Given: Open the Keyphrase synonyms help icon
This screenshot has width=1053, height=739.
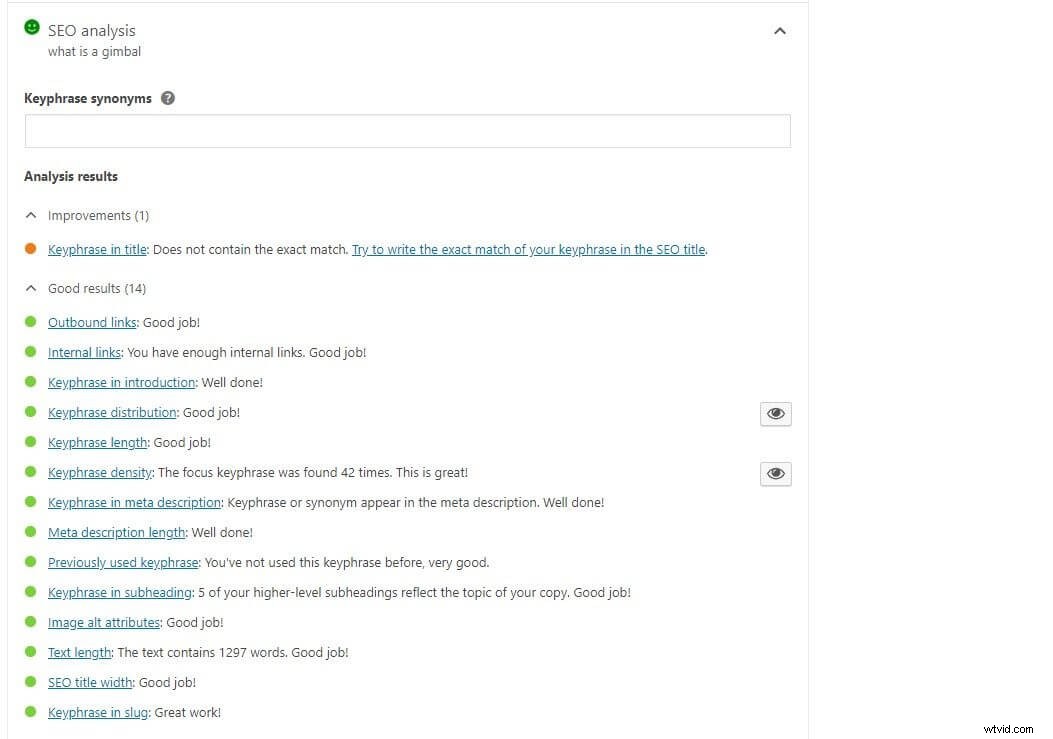Looking at the screenshot, I should tap(168, 98).
